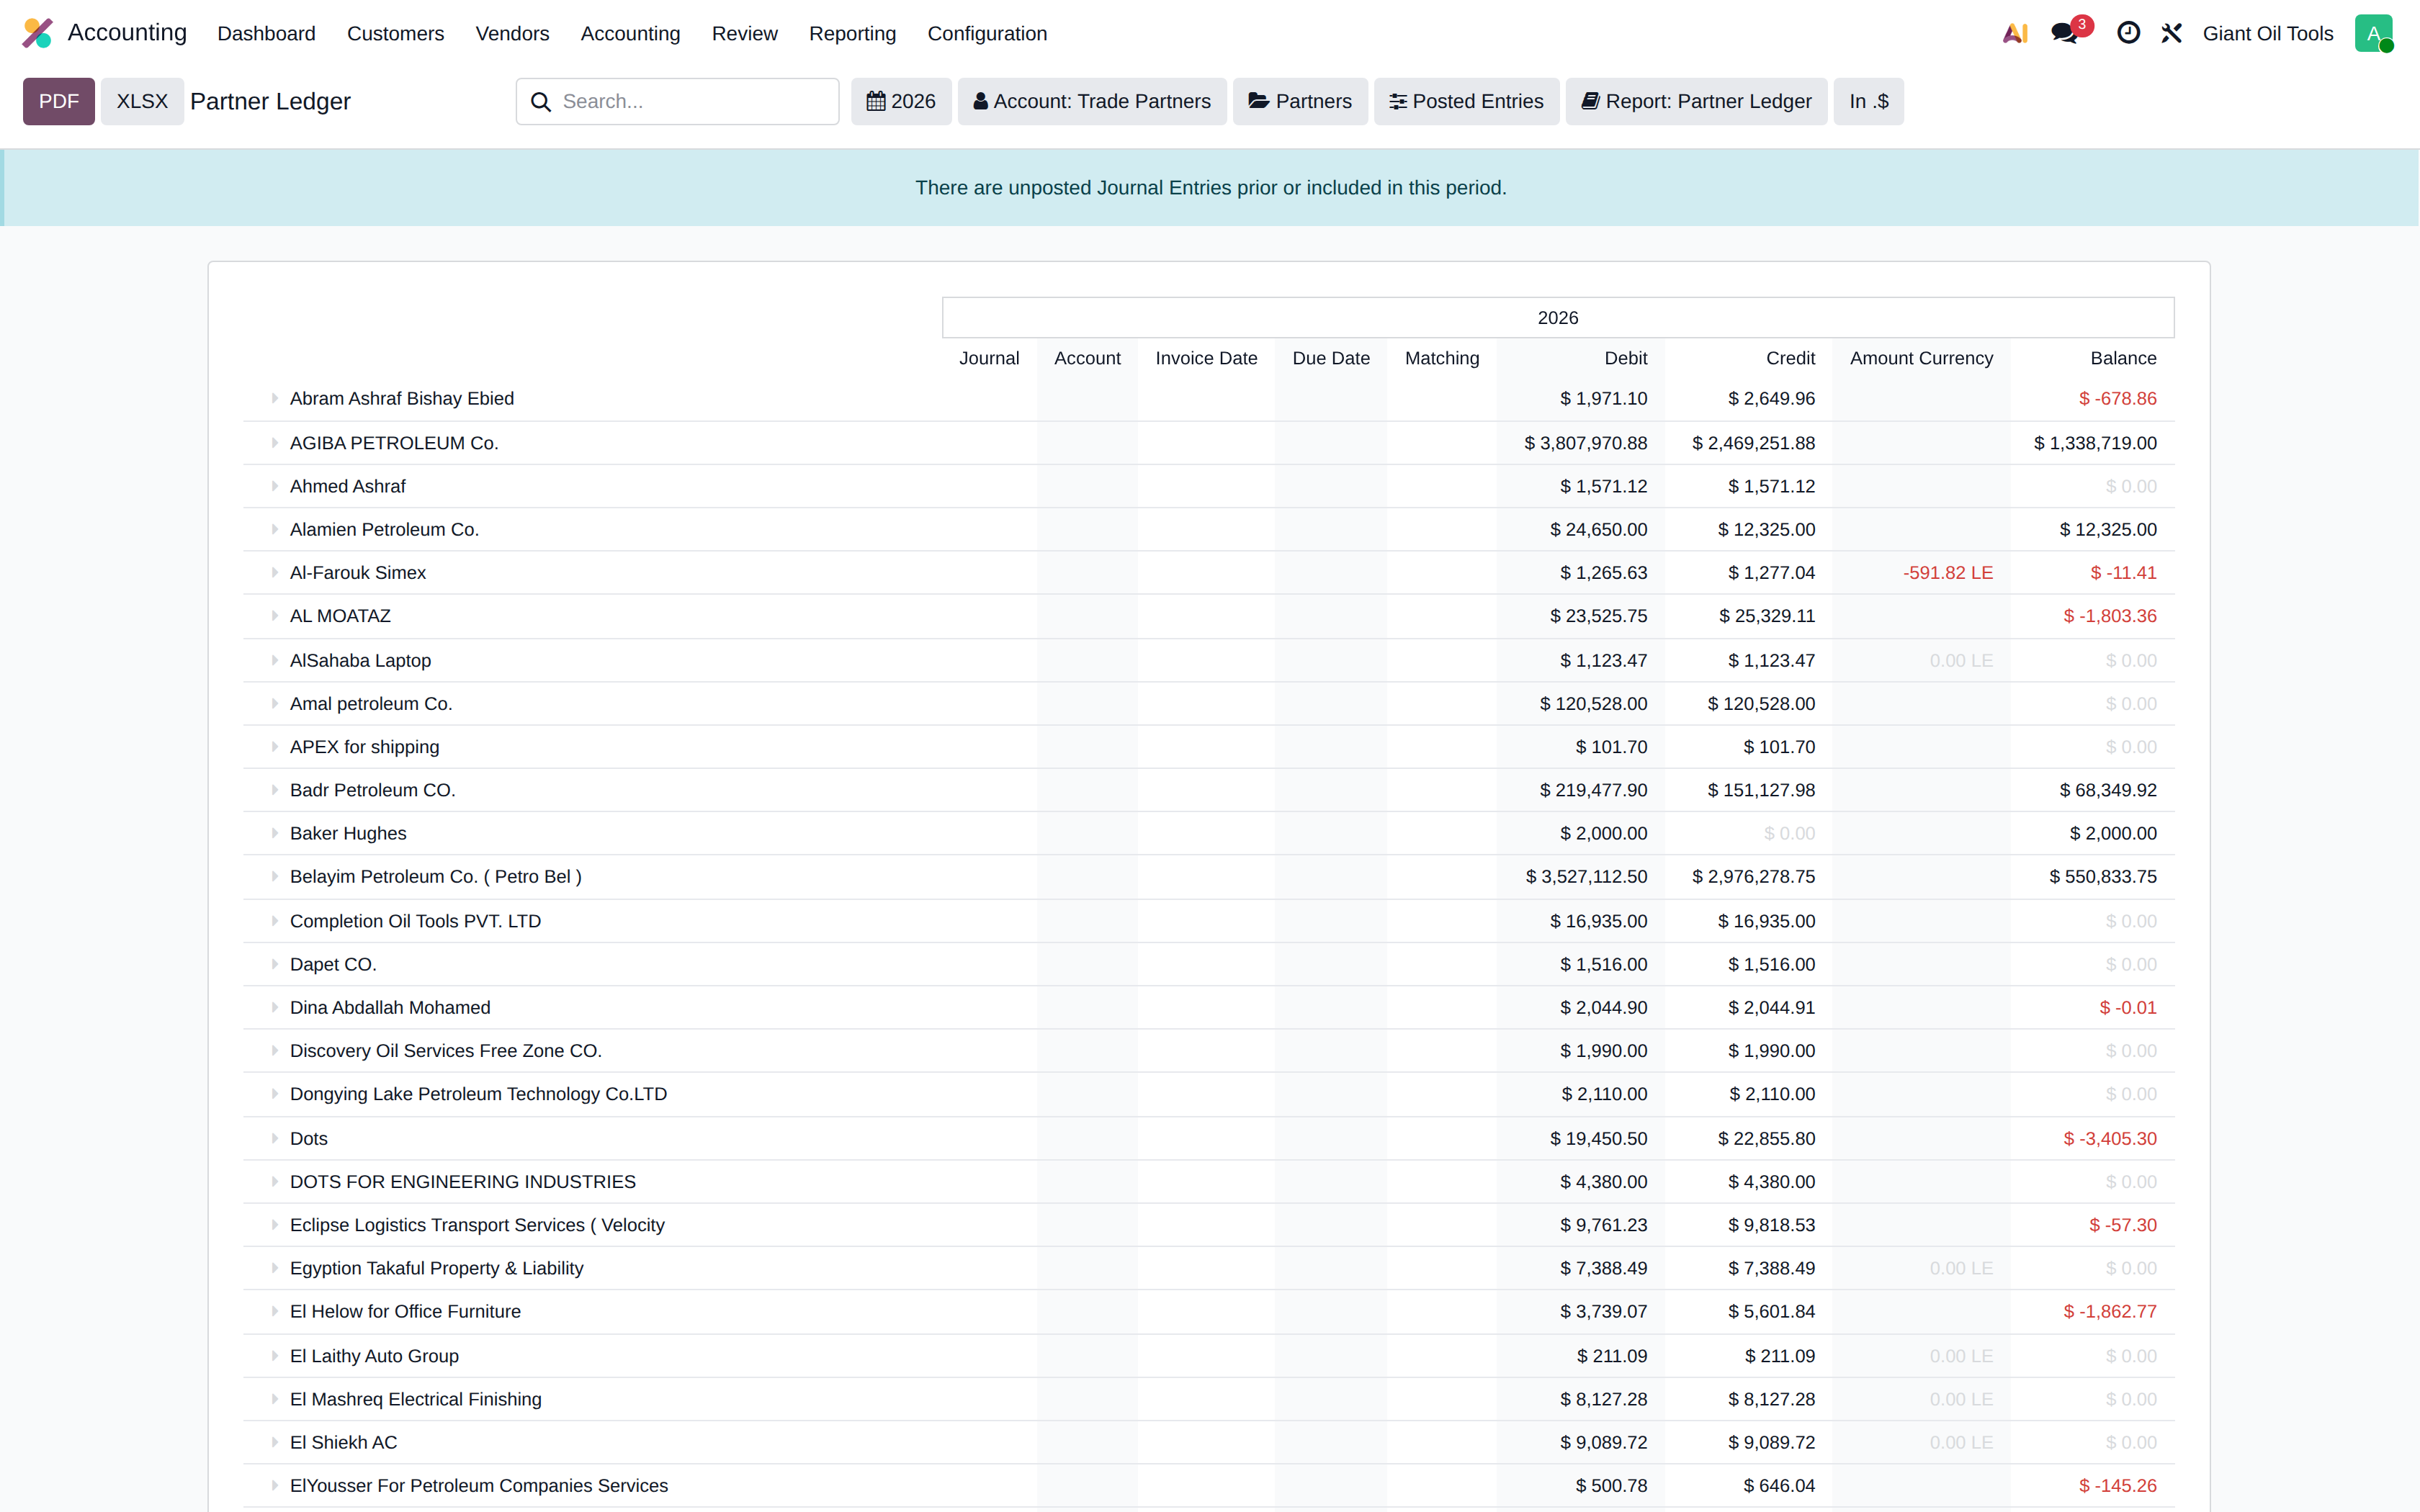Expand the AL MOATAZ row
Screen dimensions: 2420x1512
coord(274,616)
